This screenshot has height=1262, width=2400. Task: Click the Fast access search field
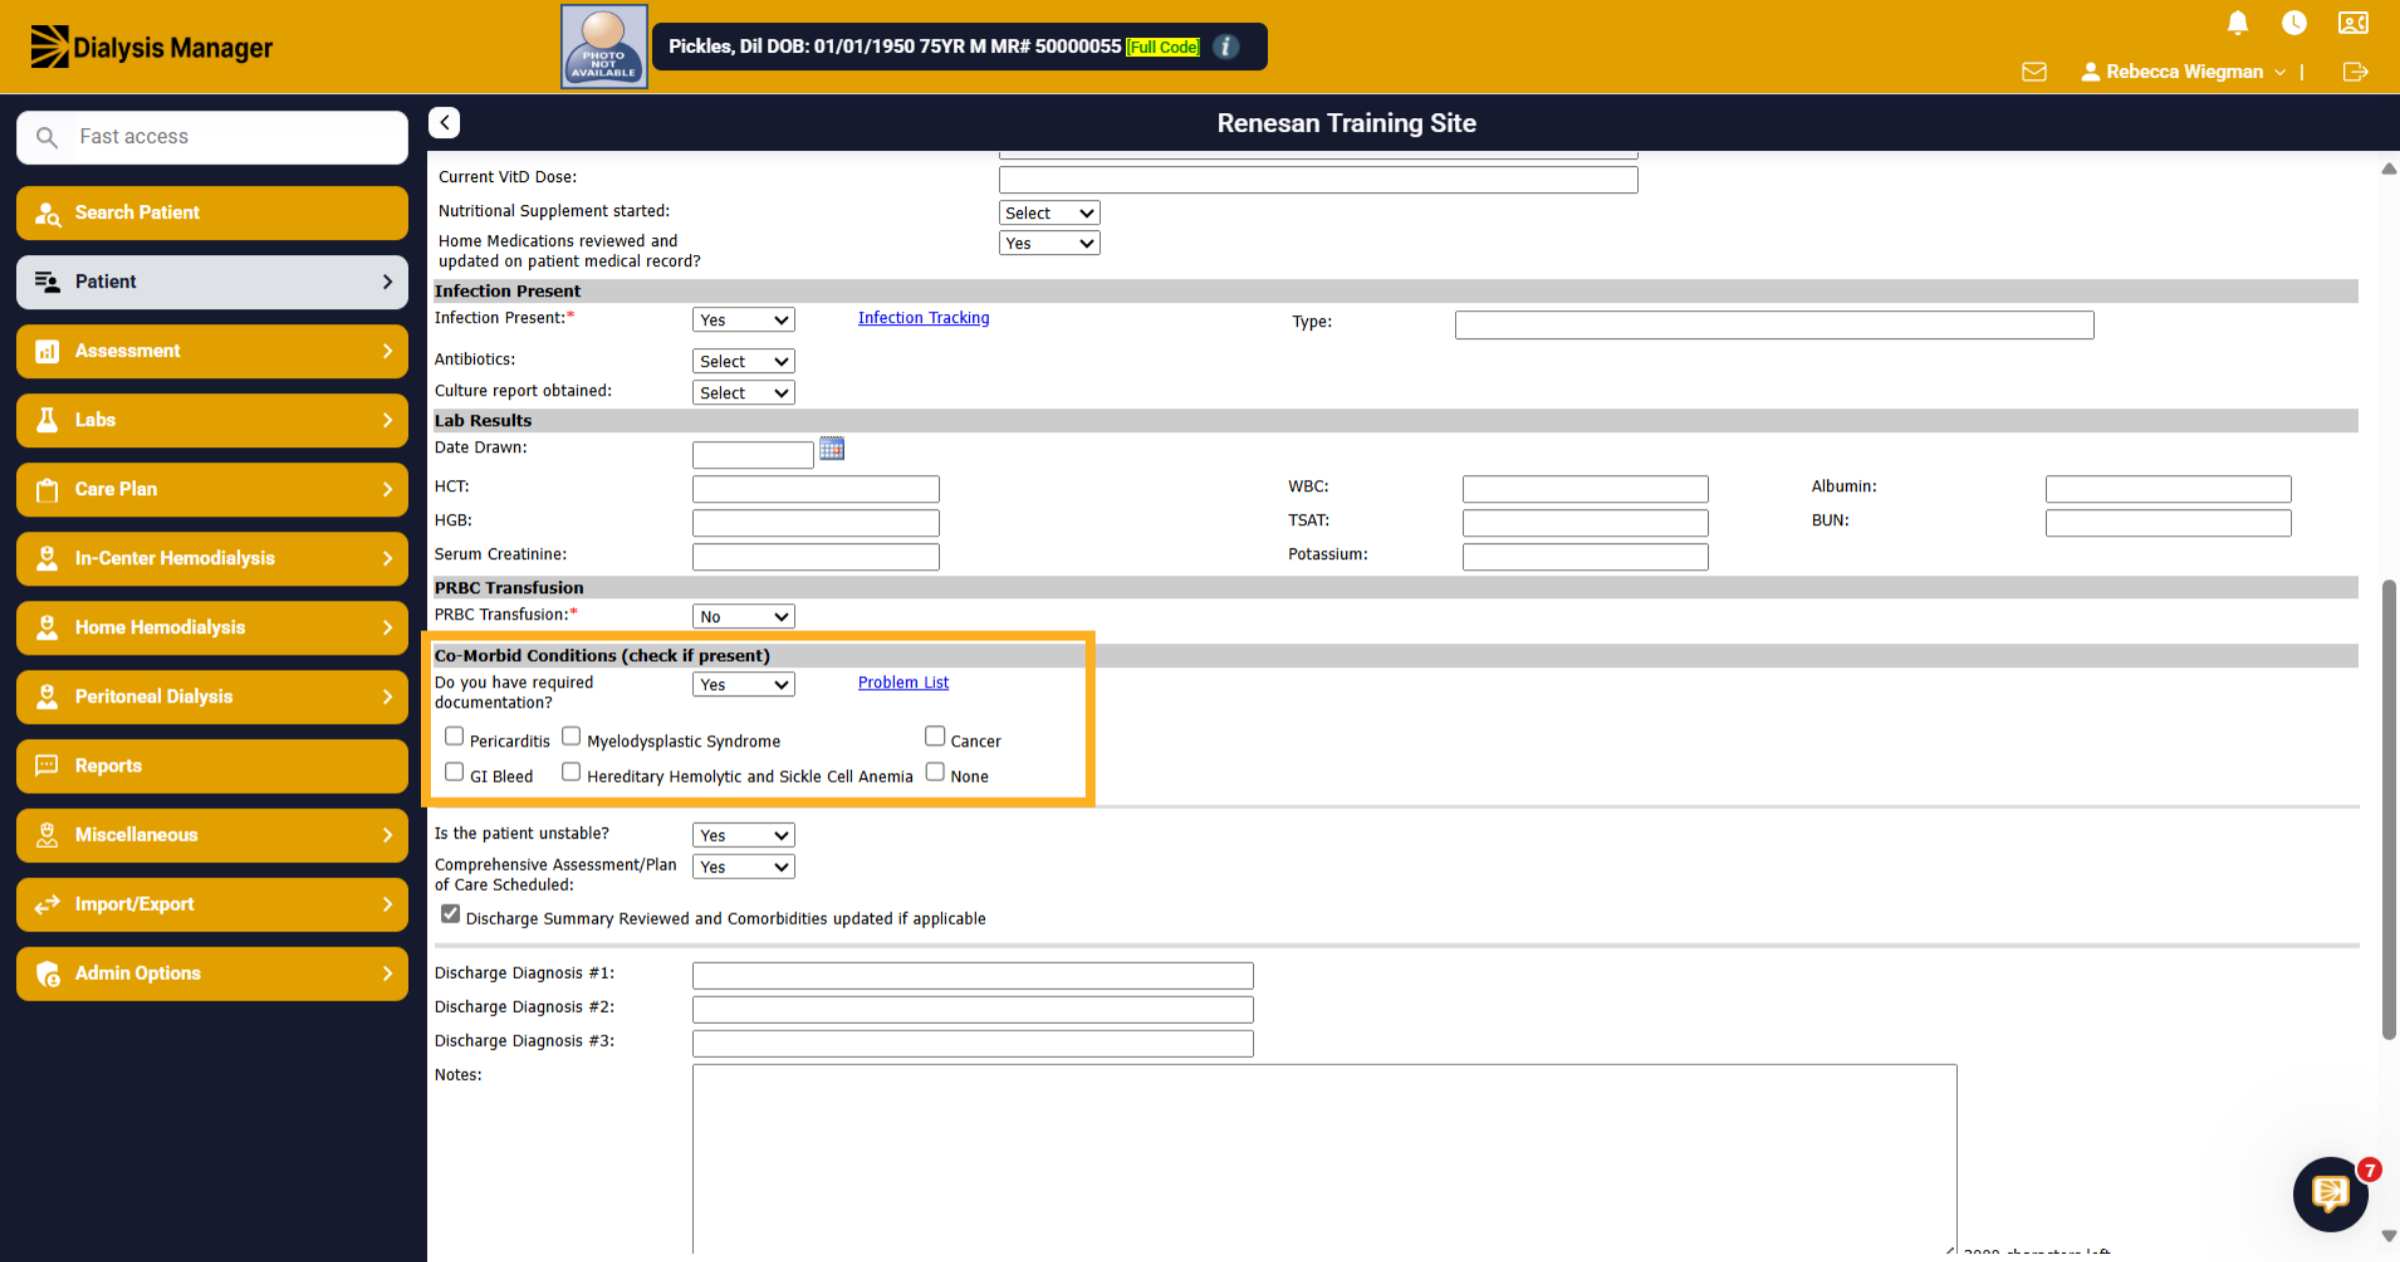tap(212, 137)
